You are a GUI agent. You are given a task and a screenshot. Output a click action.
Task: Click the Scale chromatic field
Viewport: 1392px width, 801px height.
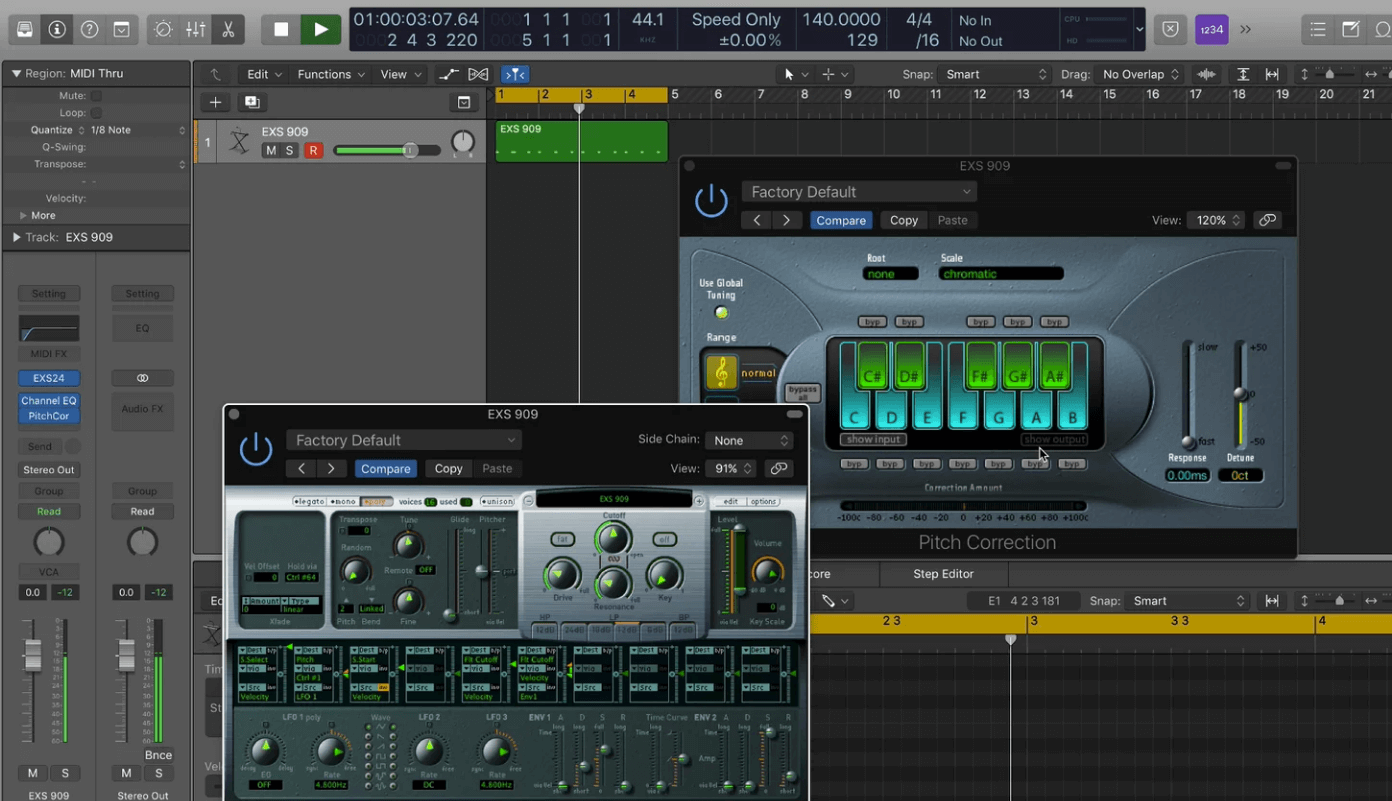tap(1000, 273)
